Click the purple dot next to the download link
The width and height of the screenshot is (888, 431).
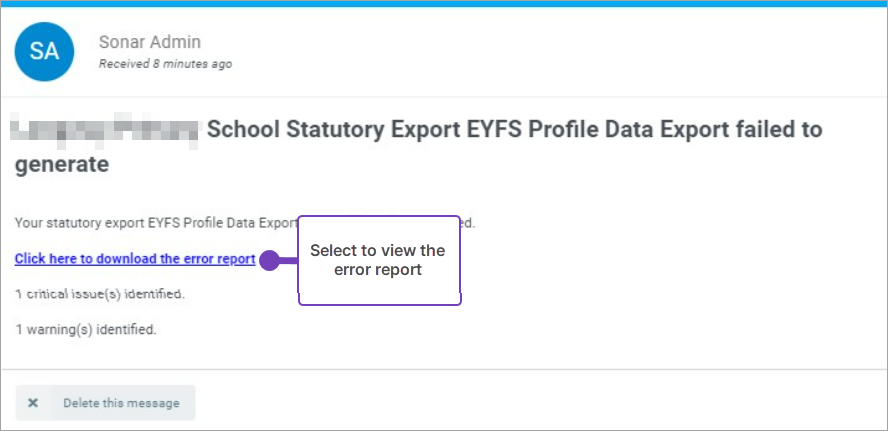[x=267, y=260]
